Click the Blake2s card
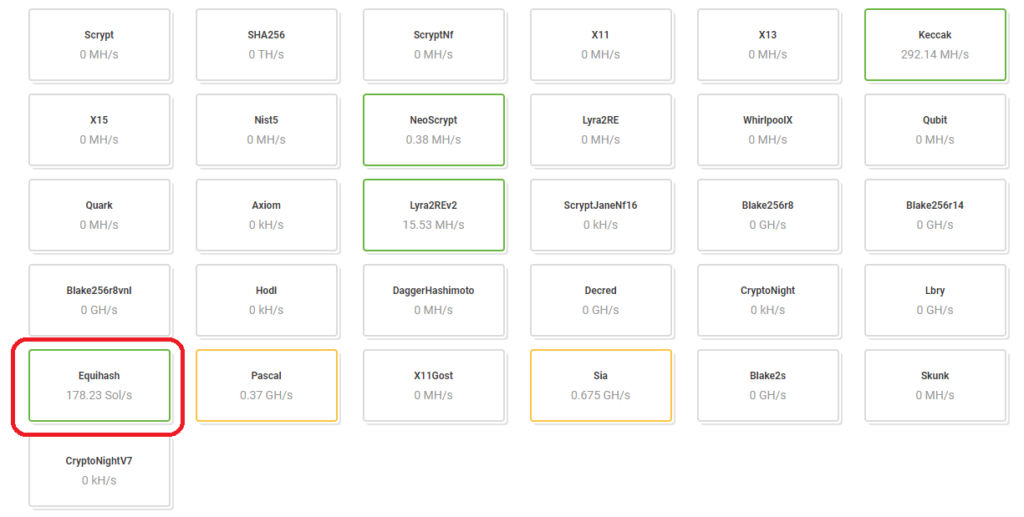The image size is (1024, 517). [x=767, y=385]
